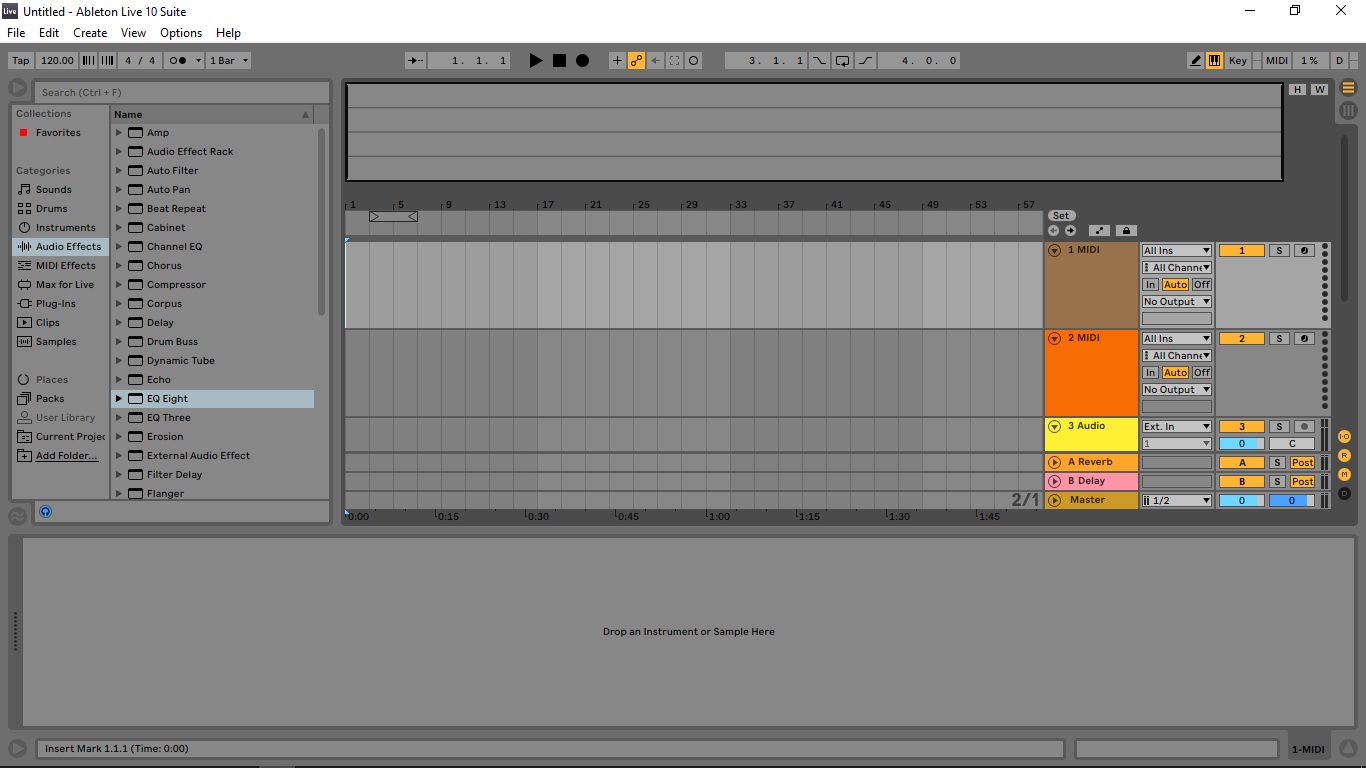1366x768 pixels.
Task: Click the Play button in transport
Action: pos(536,61)
